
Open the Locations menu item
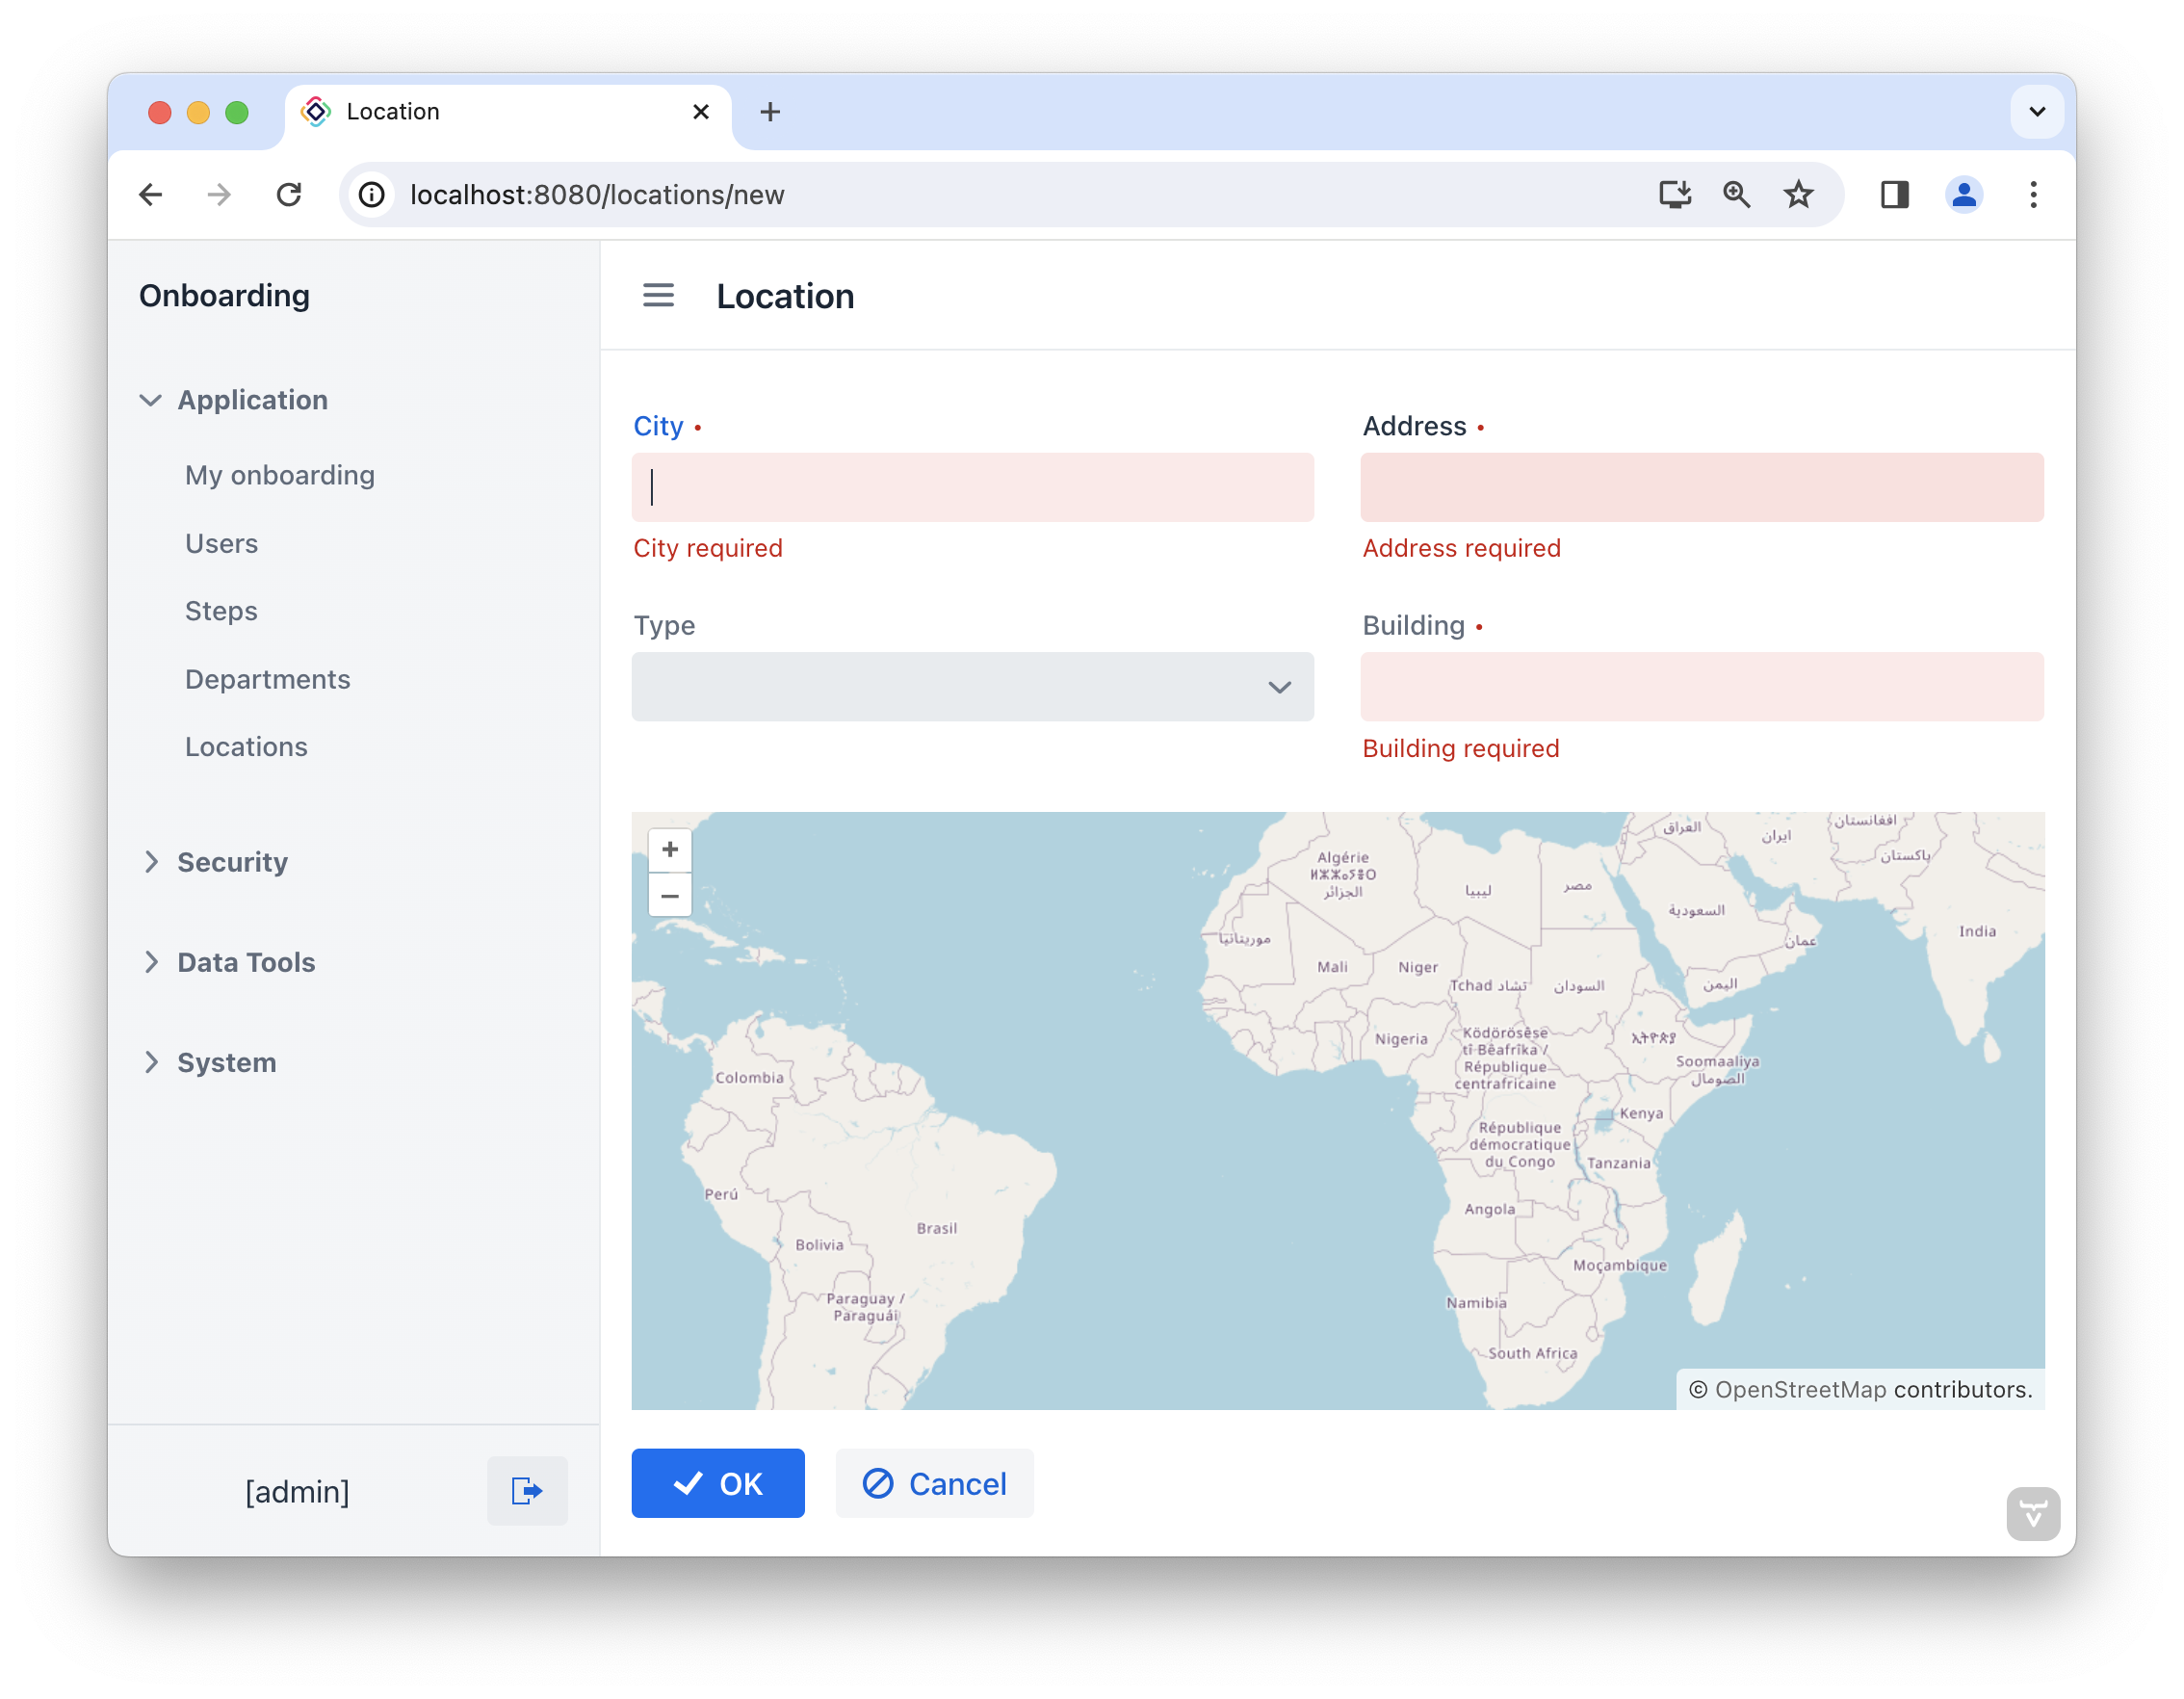[x=246, y=747]
